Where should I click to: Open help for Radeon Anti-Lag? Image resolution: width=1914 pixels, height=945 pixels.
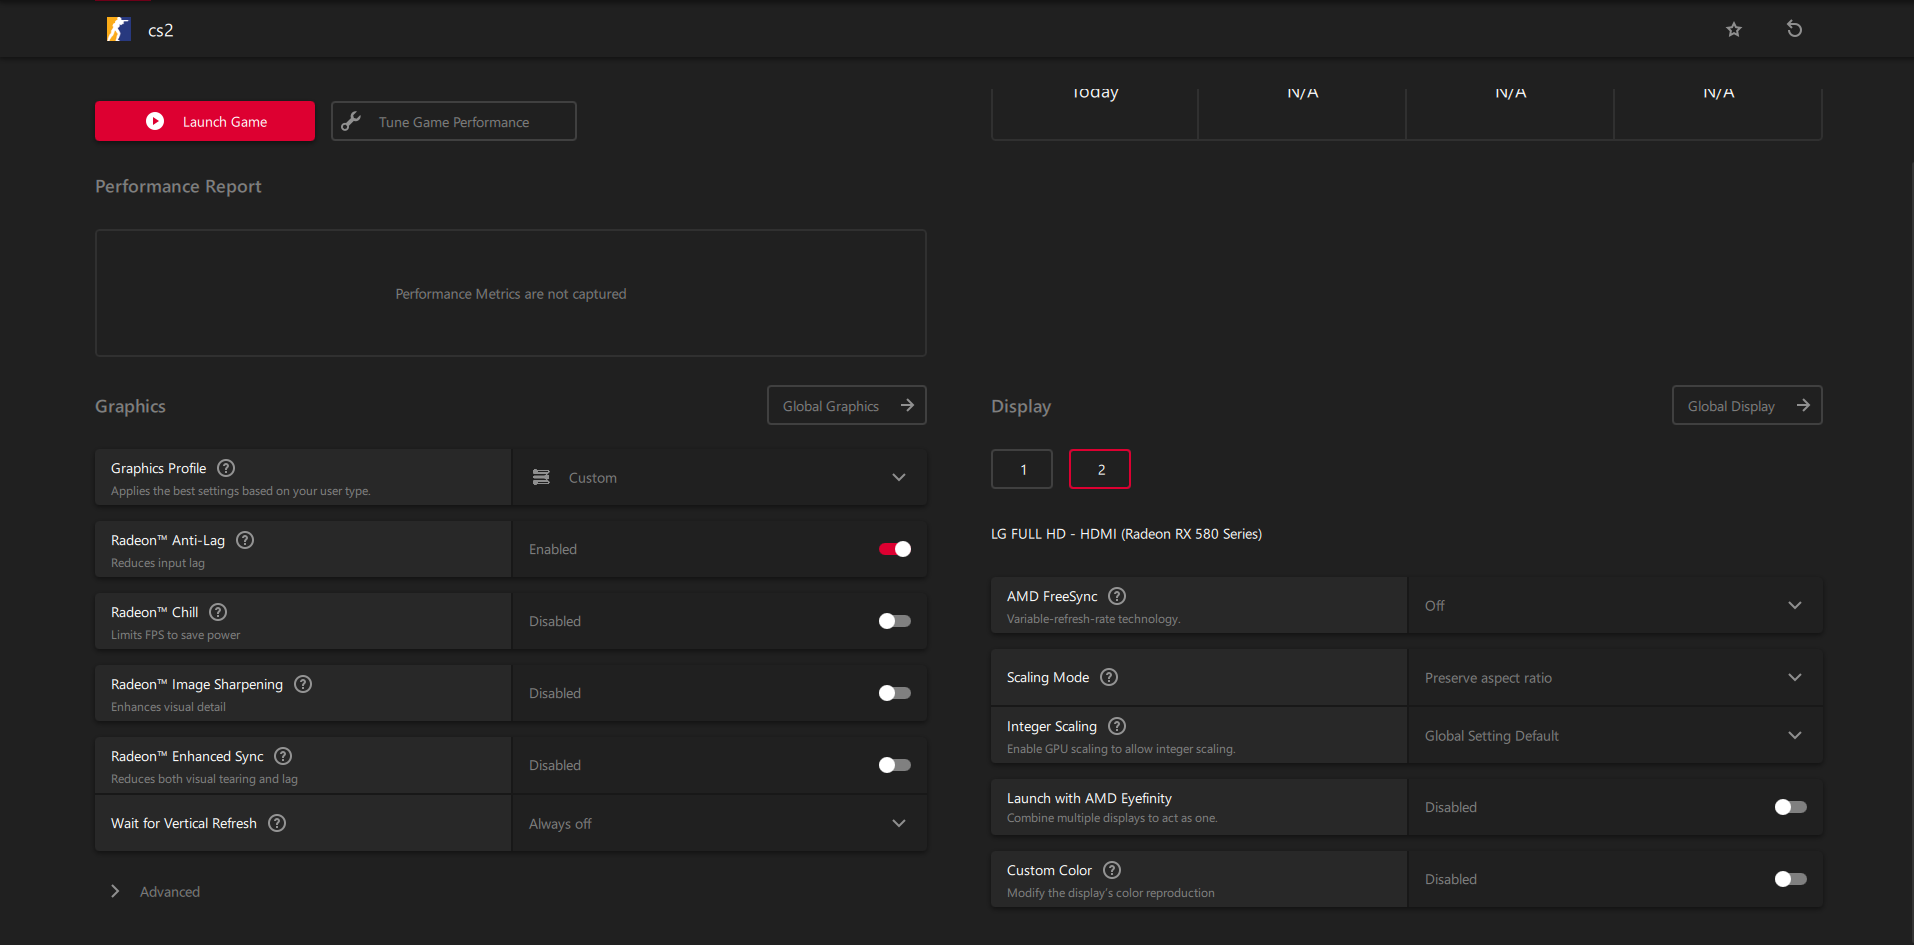click(x=245, y=540)
